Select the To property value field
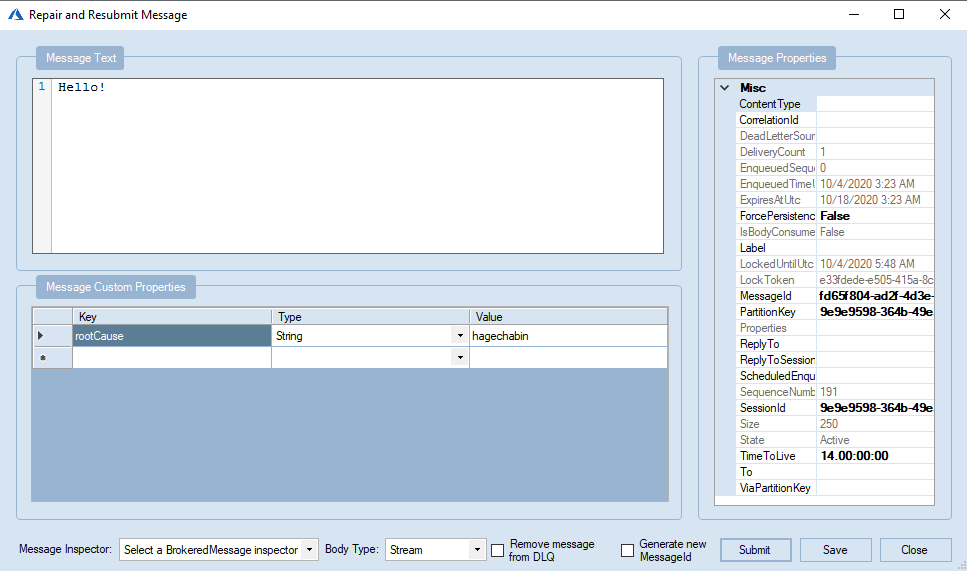Image resolution: width=967 pixels, height=571 pixels. (875, 472)
